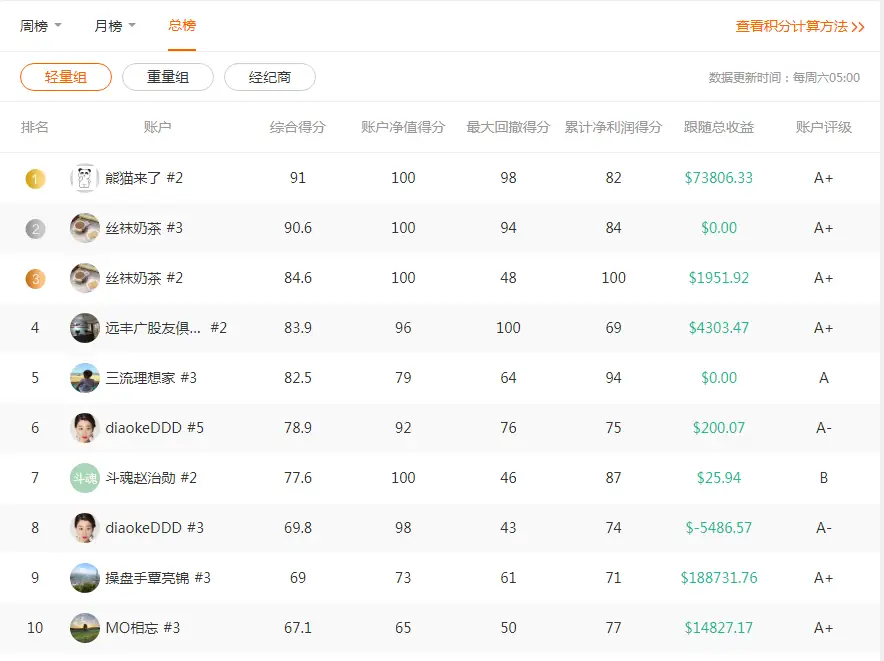Open account 斗魂赵治勋 #2
The width and height of the screenshot is (884, 661).
[x=151, y=478]
